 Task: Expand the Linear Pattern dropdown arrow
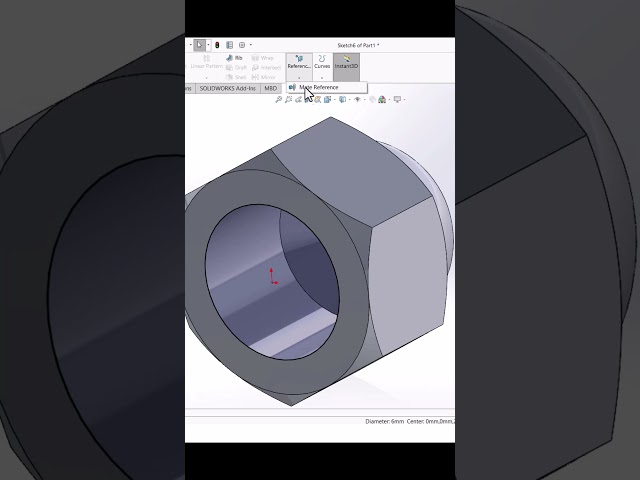pos(207,78)
